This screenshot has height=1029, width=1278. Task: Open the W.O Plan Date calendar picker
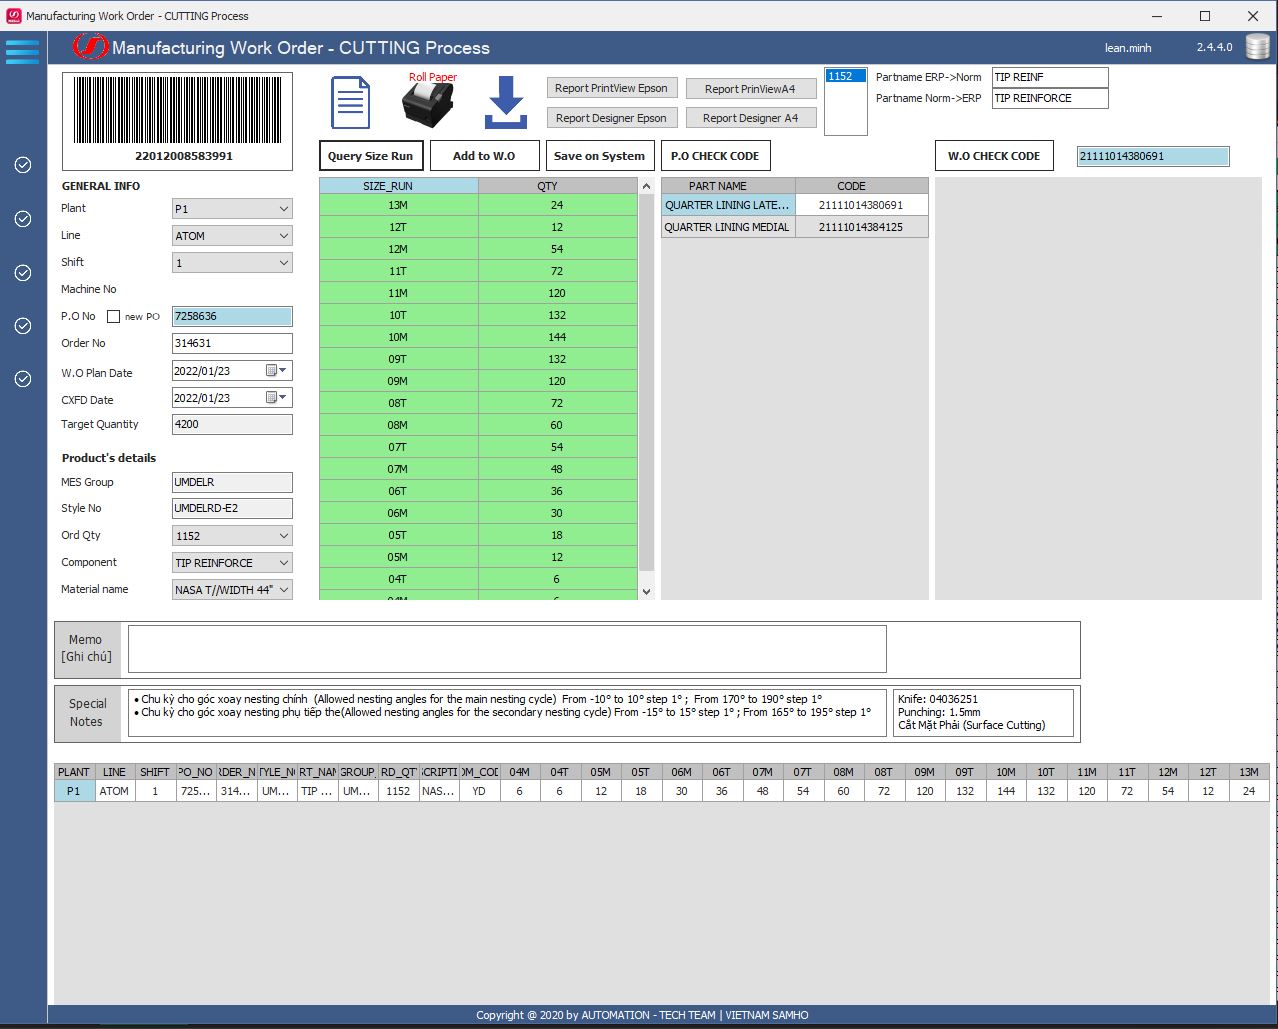point(276,371)
